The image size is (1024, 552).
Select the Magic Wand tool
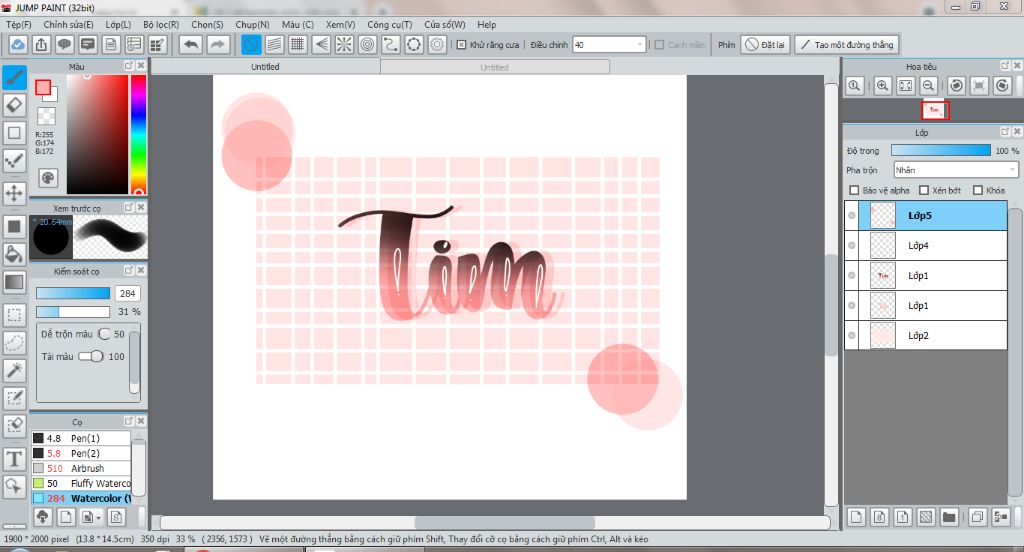(14, 370)
